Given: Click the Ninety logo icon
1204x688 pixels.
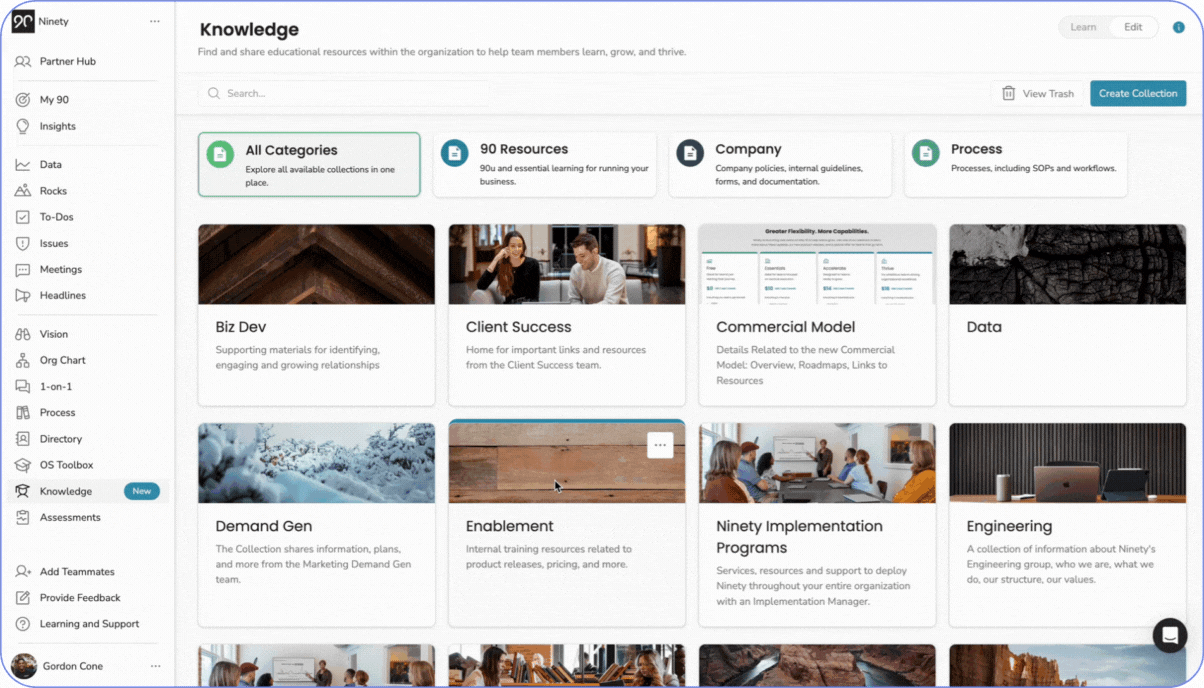Looking at the screenshot, I should coord(23,21).
